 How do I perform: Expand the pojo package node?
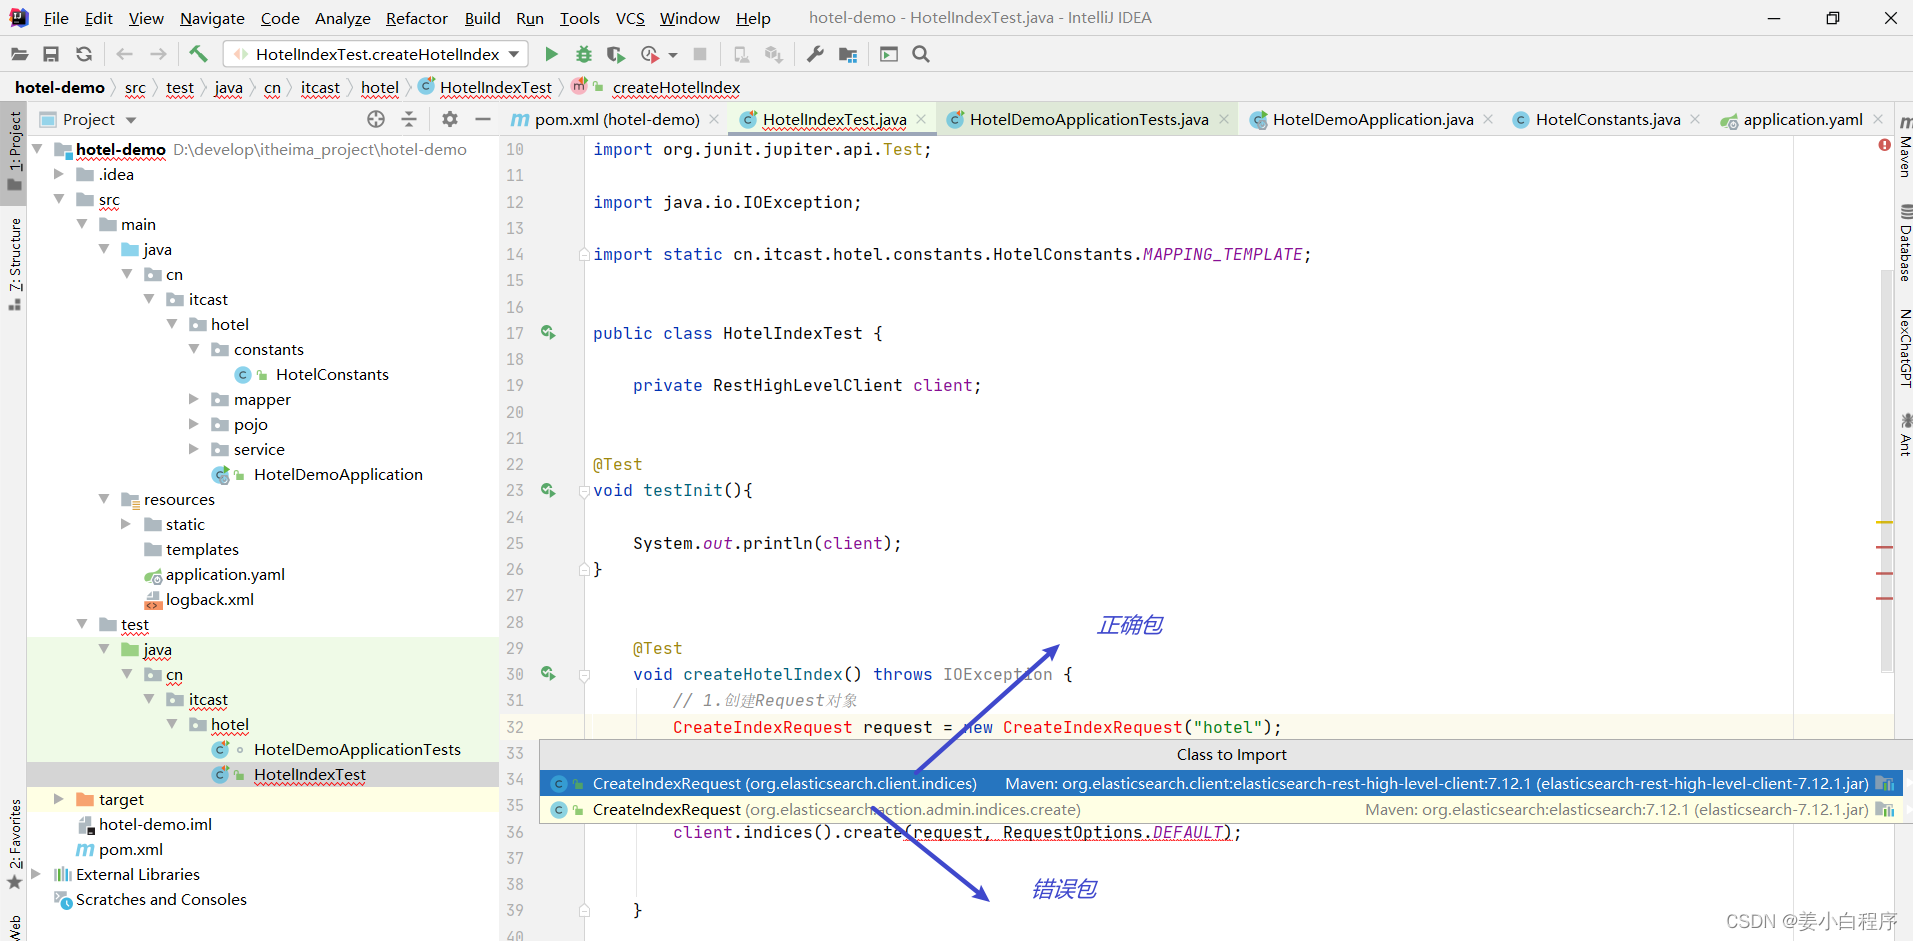[194, 424]
